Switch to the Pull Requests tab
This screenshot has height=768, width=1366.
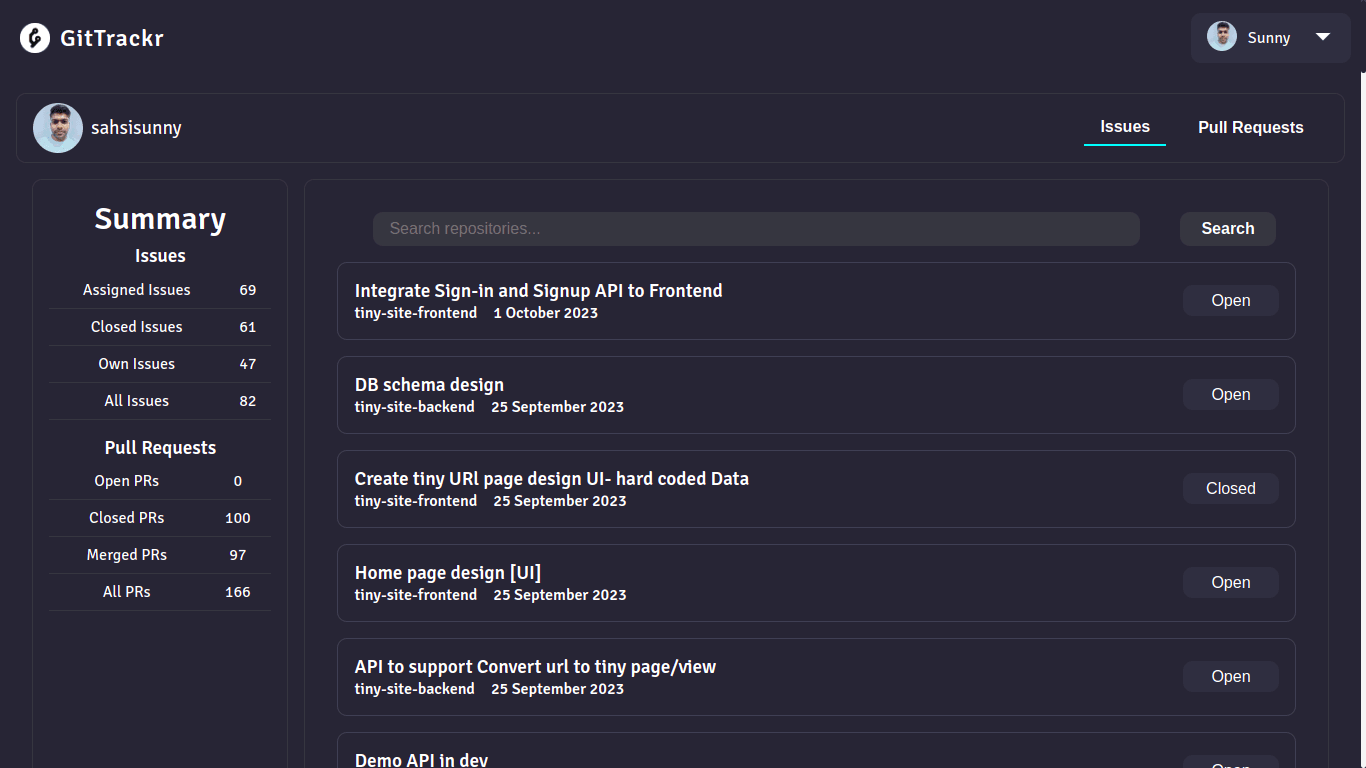click(x=1250, y=128)
